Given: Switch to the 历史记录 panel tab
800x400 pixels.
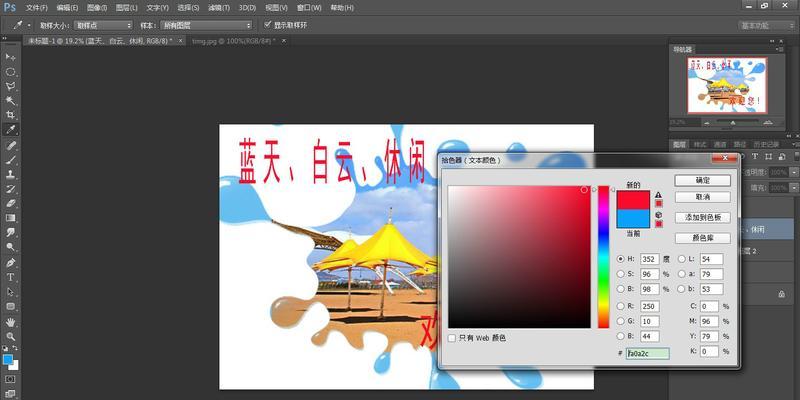Looking at the screenshot, I should tap(766, 144).
